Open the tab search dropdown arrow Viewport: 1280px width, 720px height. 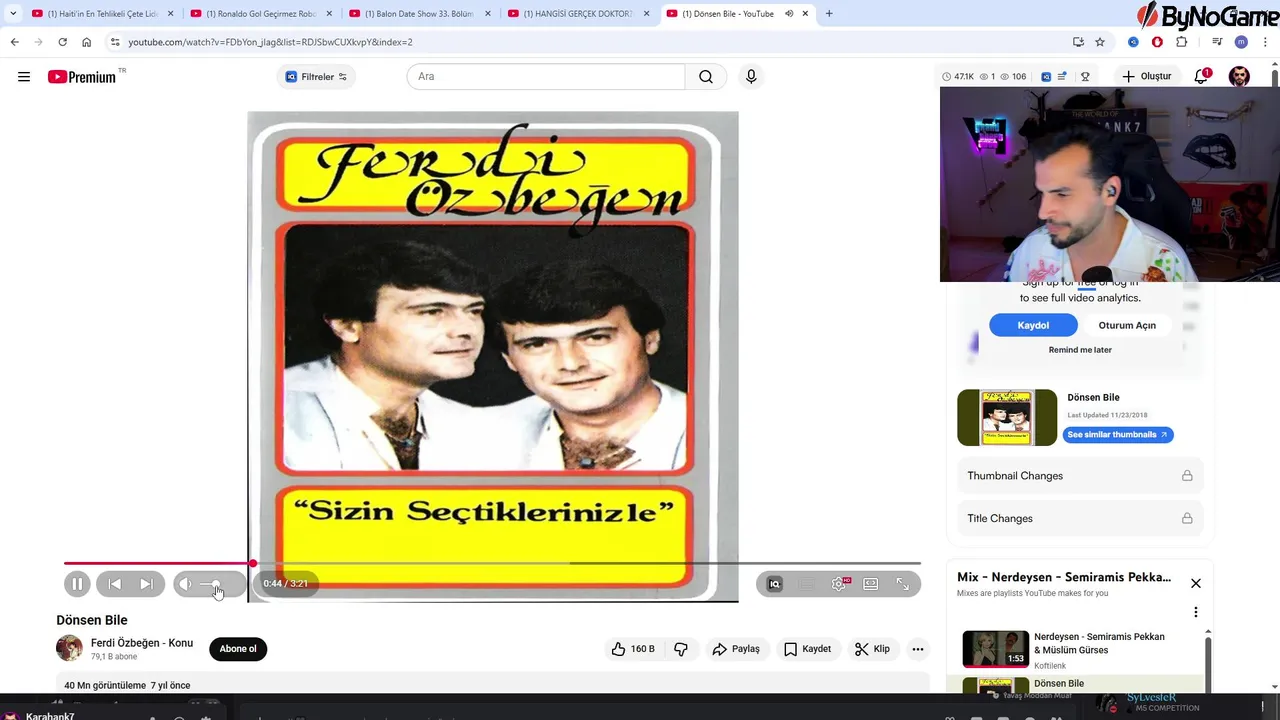click(x=12, y=14)
